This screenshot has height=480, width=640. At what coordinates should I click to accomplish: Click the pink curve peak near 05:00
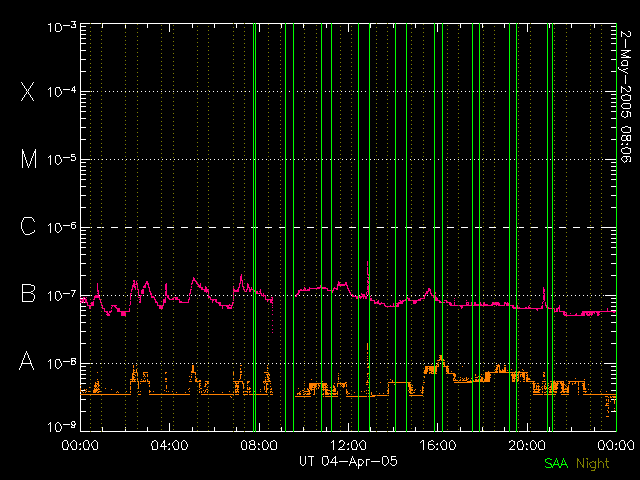point(193,279)
